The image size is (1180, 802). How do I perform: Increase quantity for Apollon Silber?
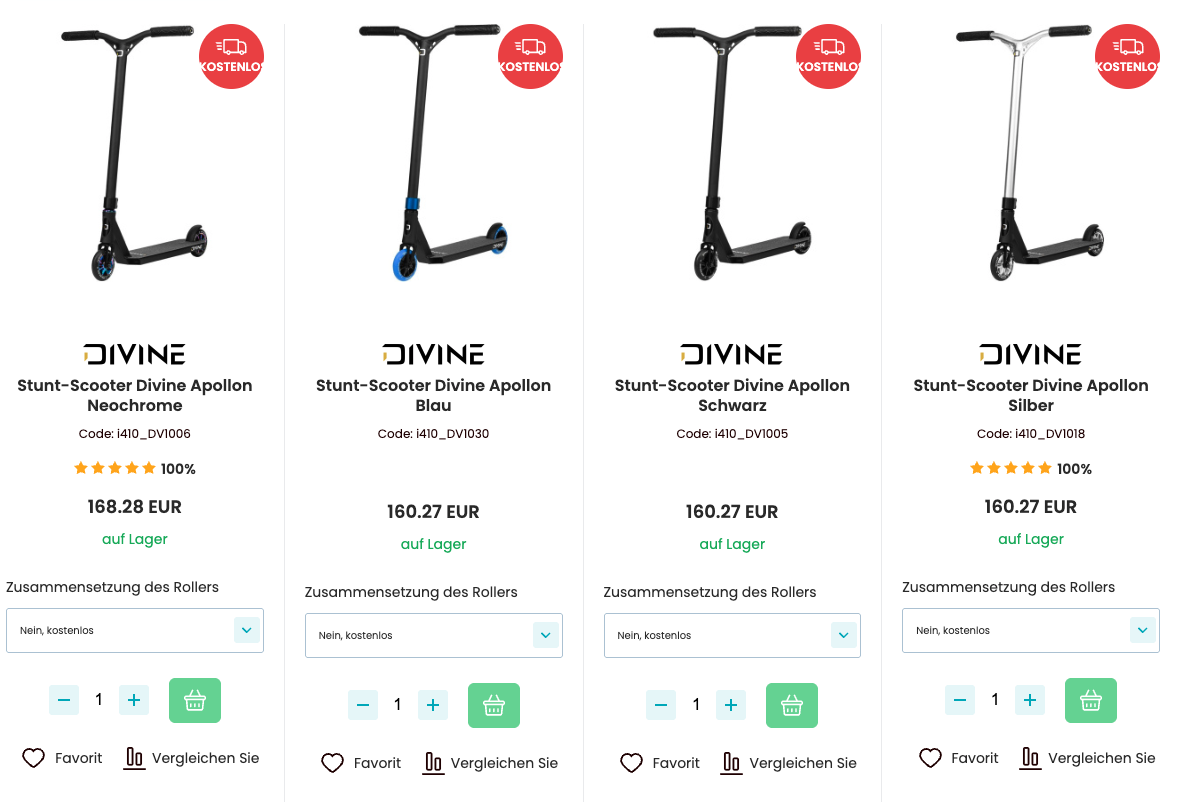1030,700
